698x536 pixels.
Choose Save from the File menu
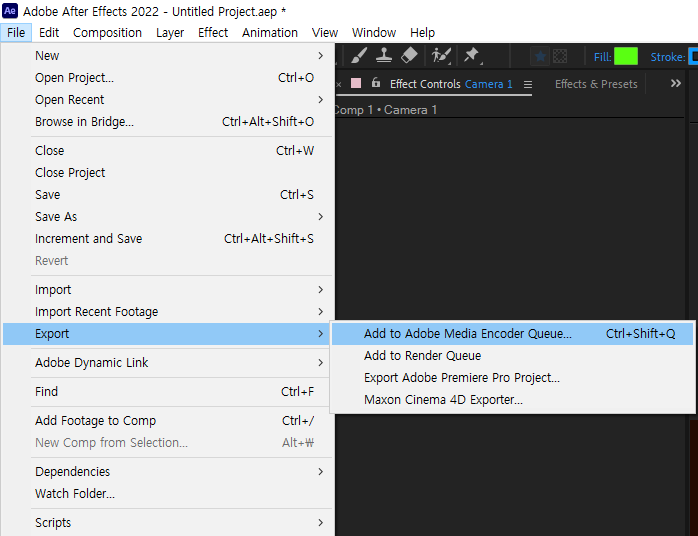coord(167,195)
